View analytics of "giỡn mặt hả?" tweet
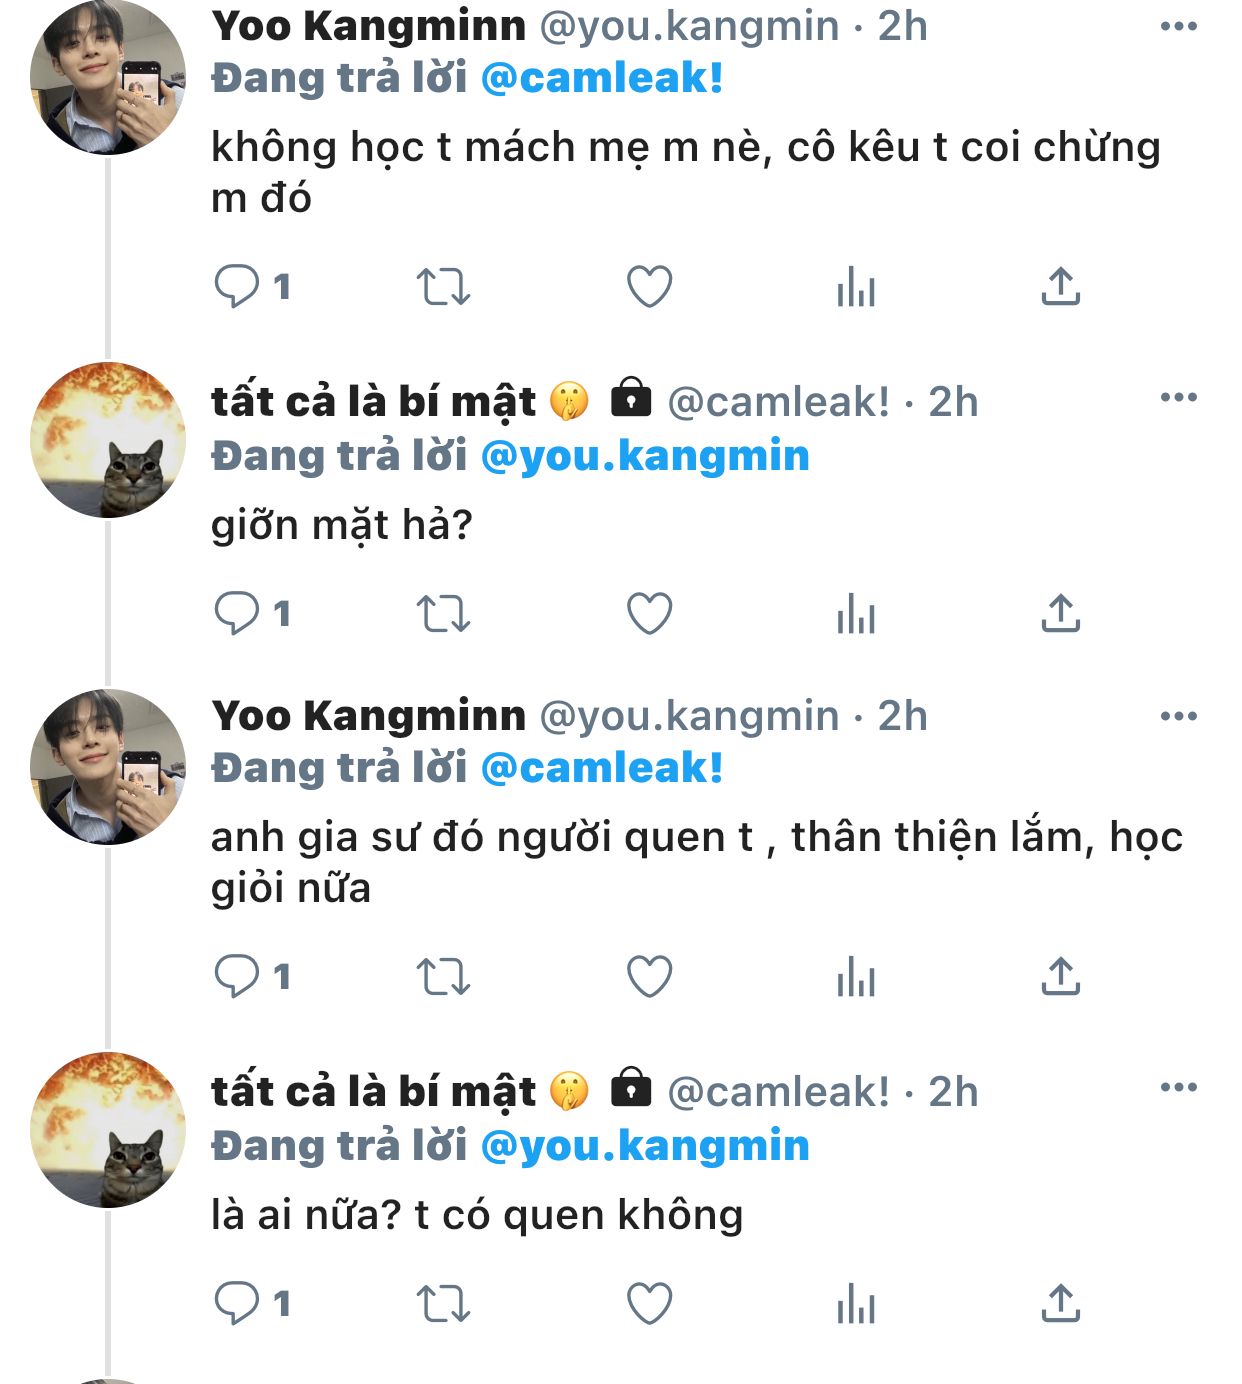1242x1384 pixels. (x=856, y=614)
